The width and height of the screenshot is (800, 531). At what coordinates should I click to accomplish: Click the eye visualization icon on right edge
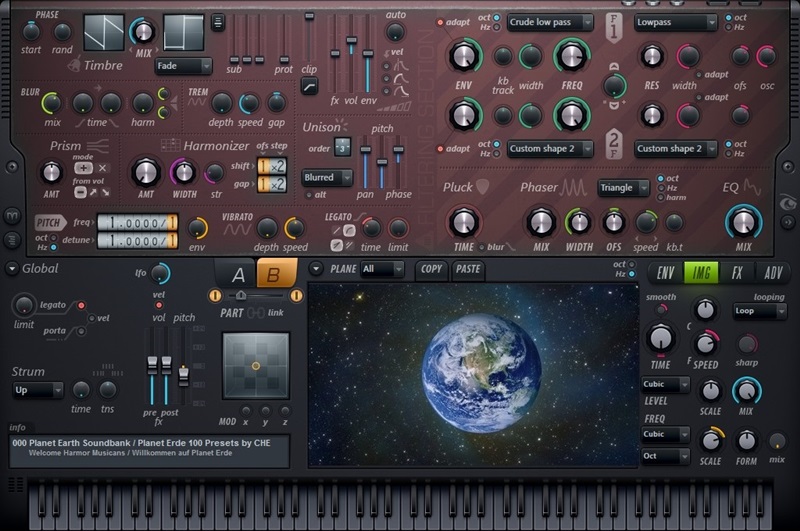tap(787, 204)
